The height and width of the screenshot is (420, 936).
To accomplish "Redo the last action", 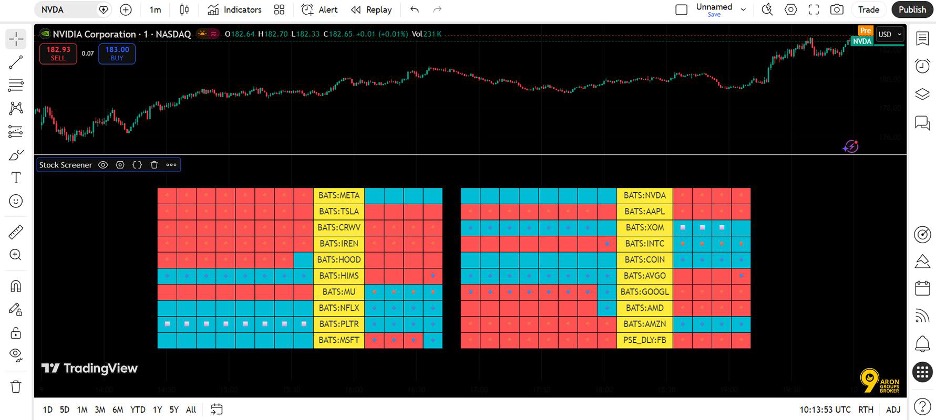I will tap(438, 10).
